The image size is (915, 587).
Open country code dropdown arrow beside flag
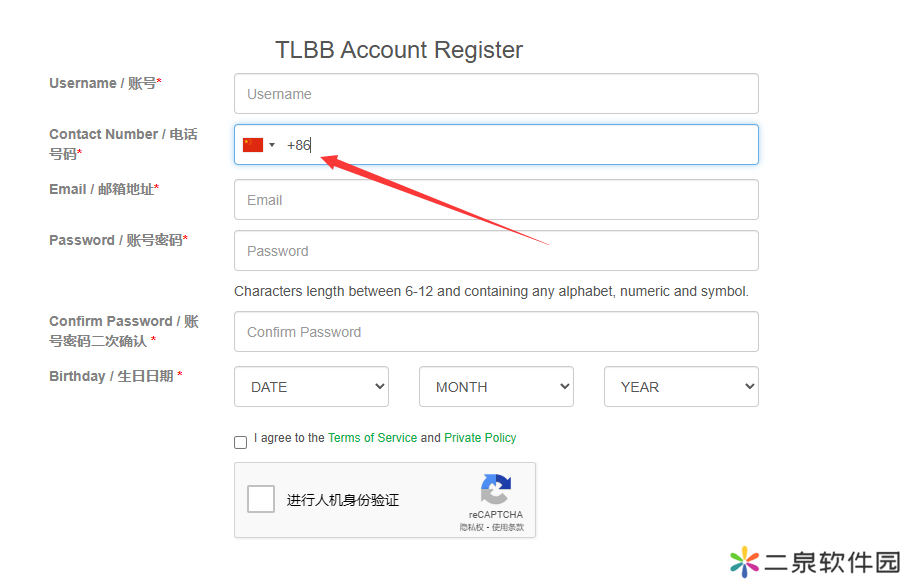tap(272, 145)
